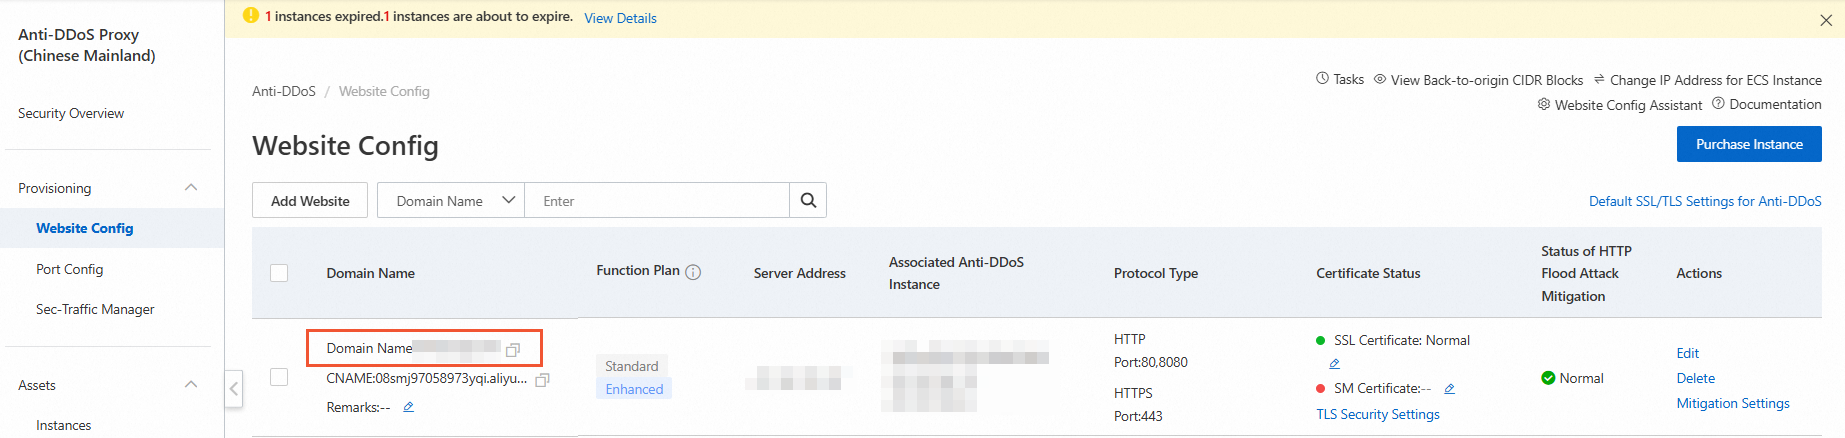Open Sec-Traffic Manager in the sidebar
Screen dimensions: 1845x438
[x=95, y=309]
